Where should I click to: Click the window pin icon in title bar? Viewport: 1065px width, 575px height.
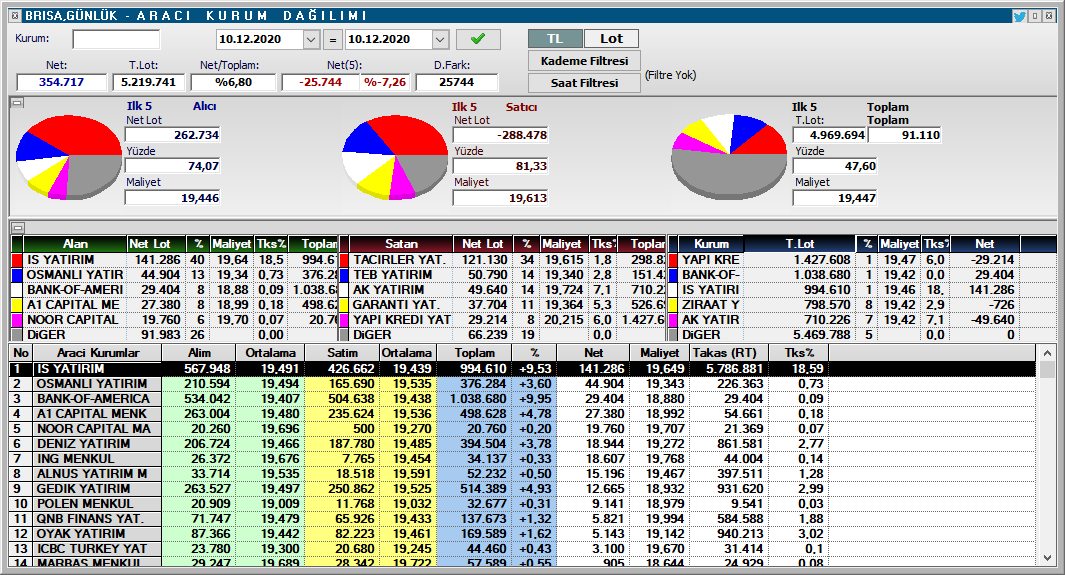1035,16
